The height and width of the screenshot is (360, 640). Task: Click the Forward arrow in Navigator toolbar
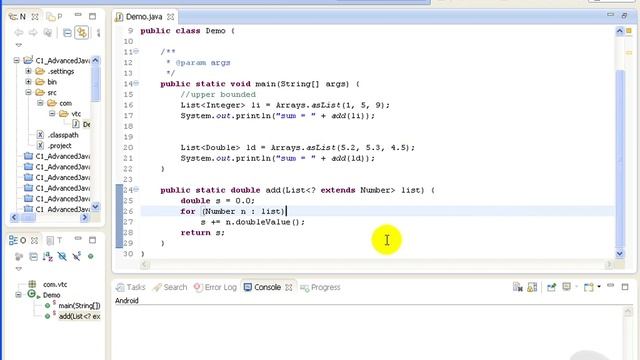(33, 33)
